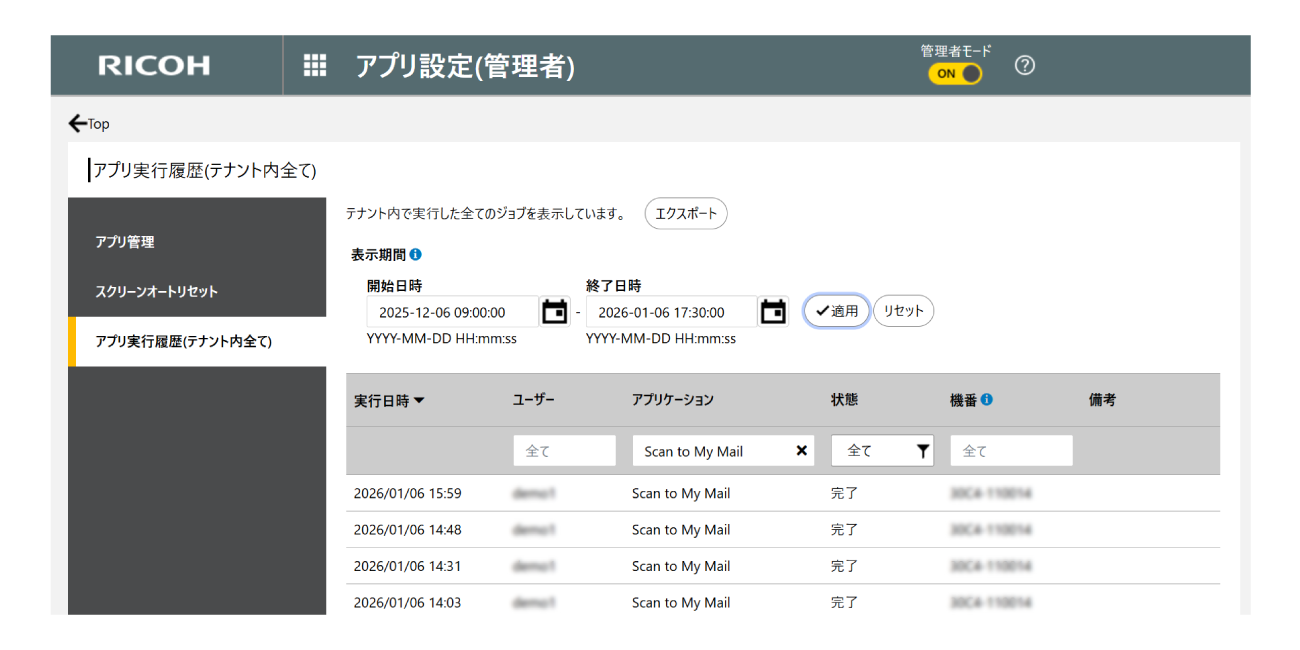Screen dimensions: 1300x650
Task: Click the info icon beside 表示期間
Action: (416, 255)
